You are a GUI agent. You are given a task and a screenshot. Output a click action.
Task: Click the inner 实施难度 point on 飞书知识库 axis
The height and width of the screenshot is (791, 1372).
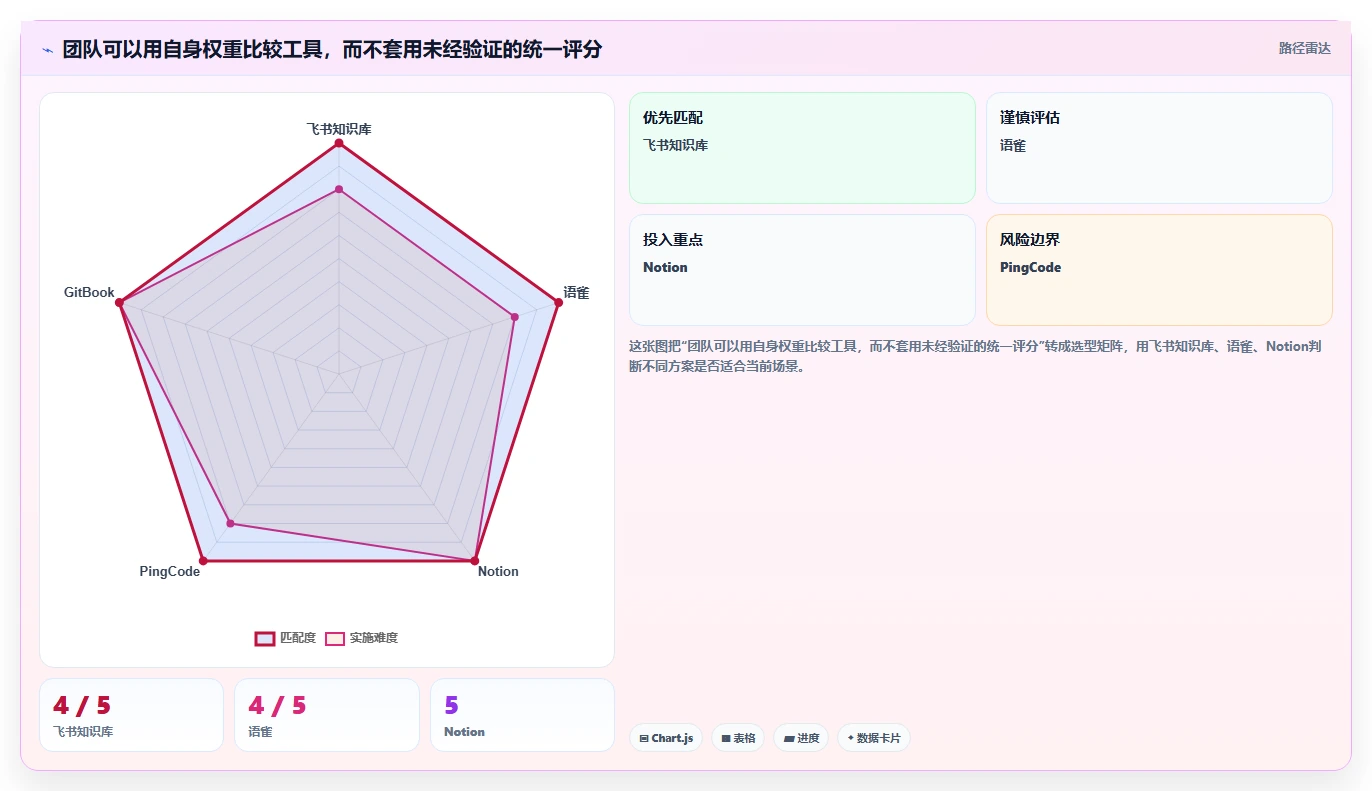click(x=339, y=189)
